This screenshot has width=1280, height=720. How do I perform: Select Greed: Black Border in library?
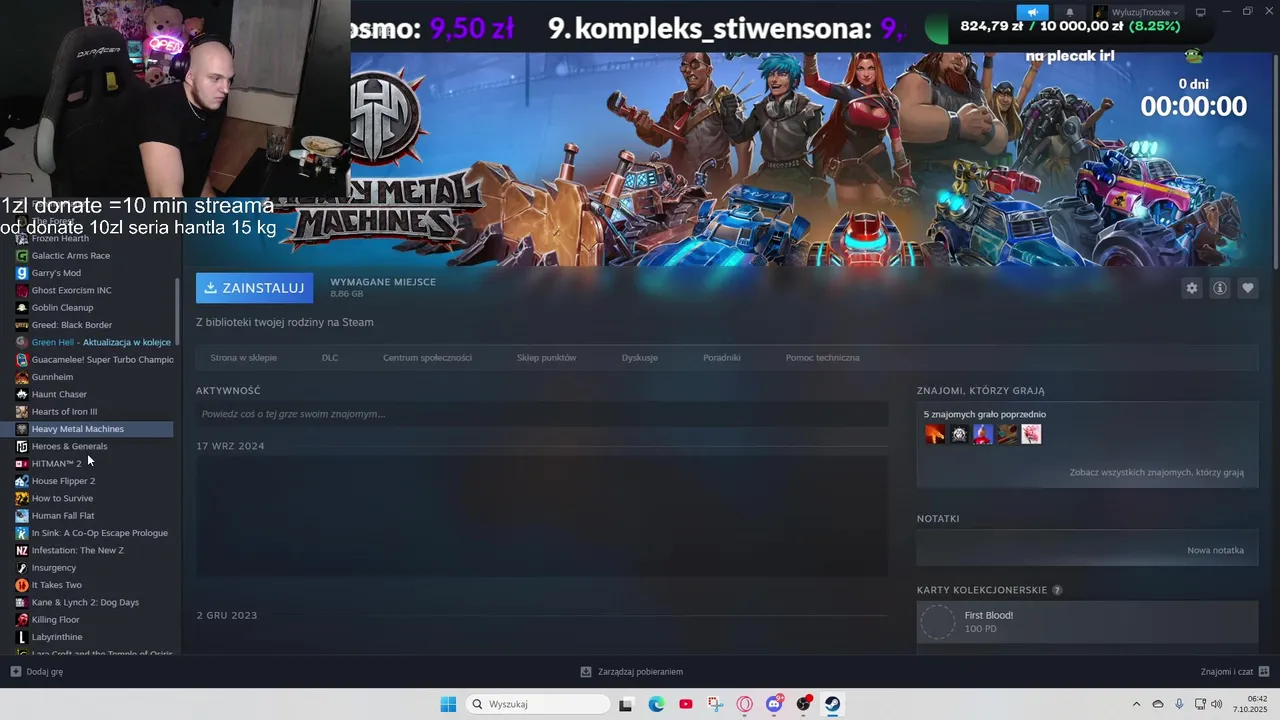(72, 325)
